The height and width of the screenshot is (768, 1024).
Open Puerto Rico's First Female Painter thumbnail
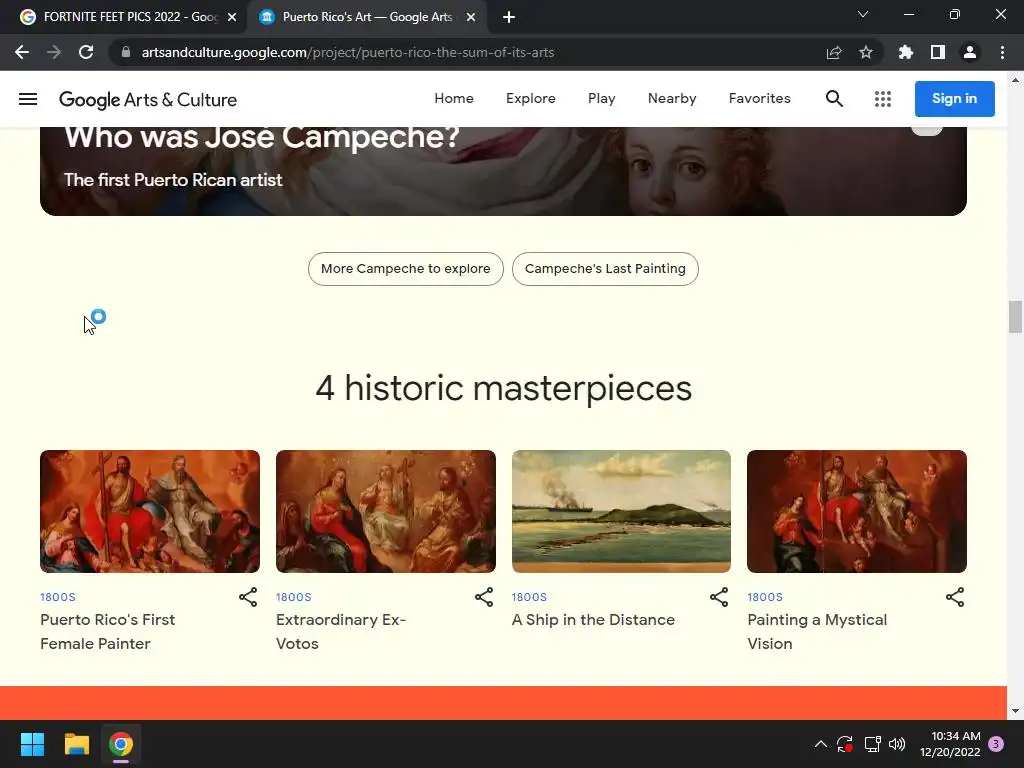pos(150,511)
